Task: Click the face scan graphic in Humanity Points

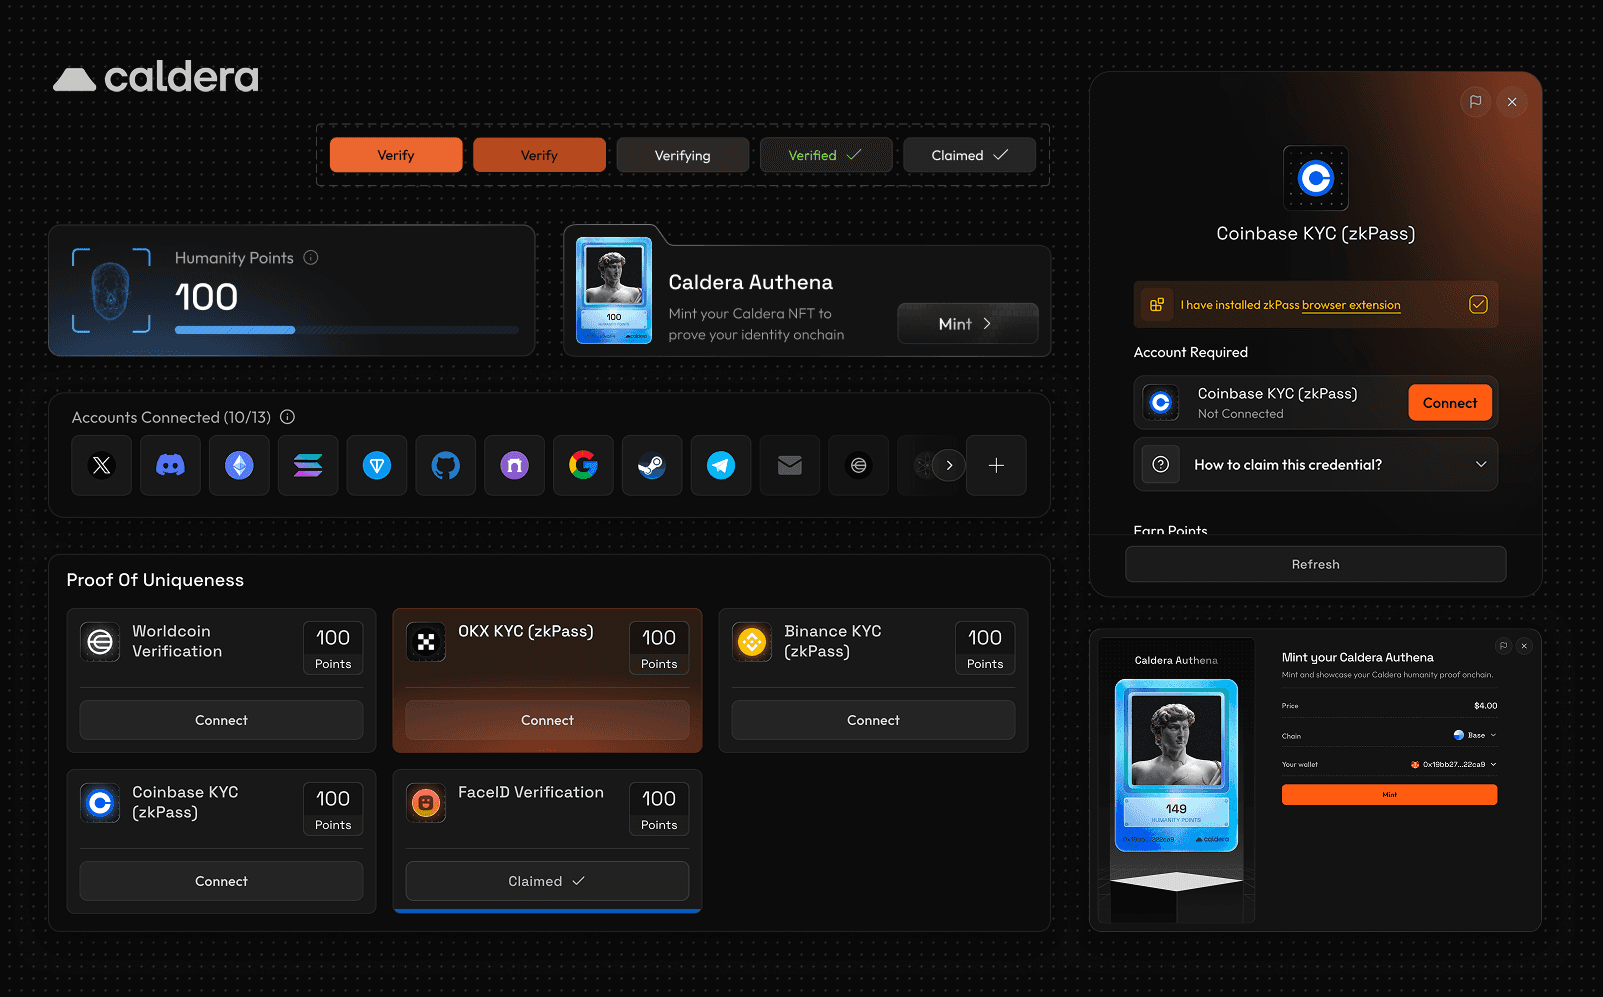Action: tap(111, 290)
